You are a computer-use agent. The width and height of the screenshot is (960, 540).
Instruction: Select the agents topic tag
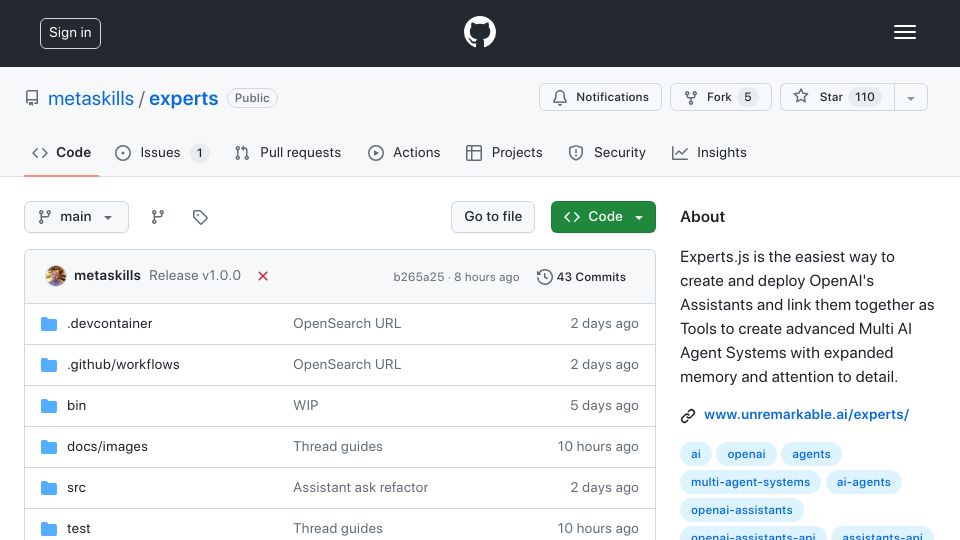811,454
